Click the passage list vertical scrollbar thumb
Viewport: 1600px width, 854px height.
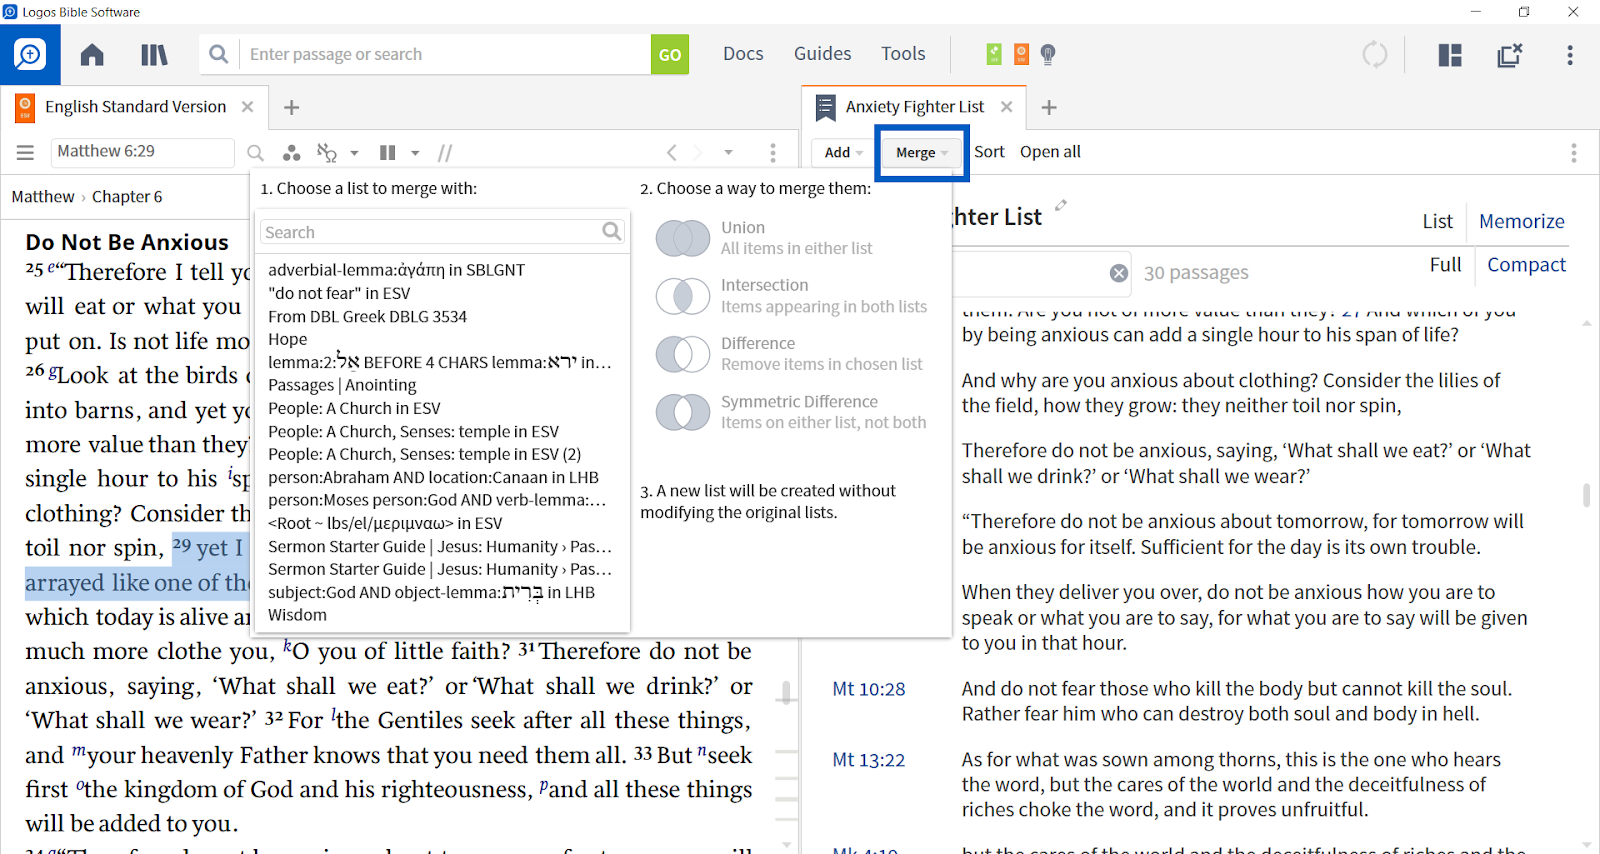point(1586,495)
